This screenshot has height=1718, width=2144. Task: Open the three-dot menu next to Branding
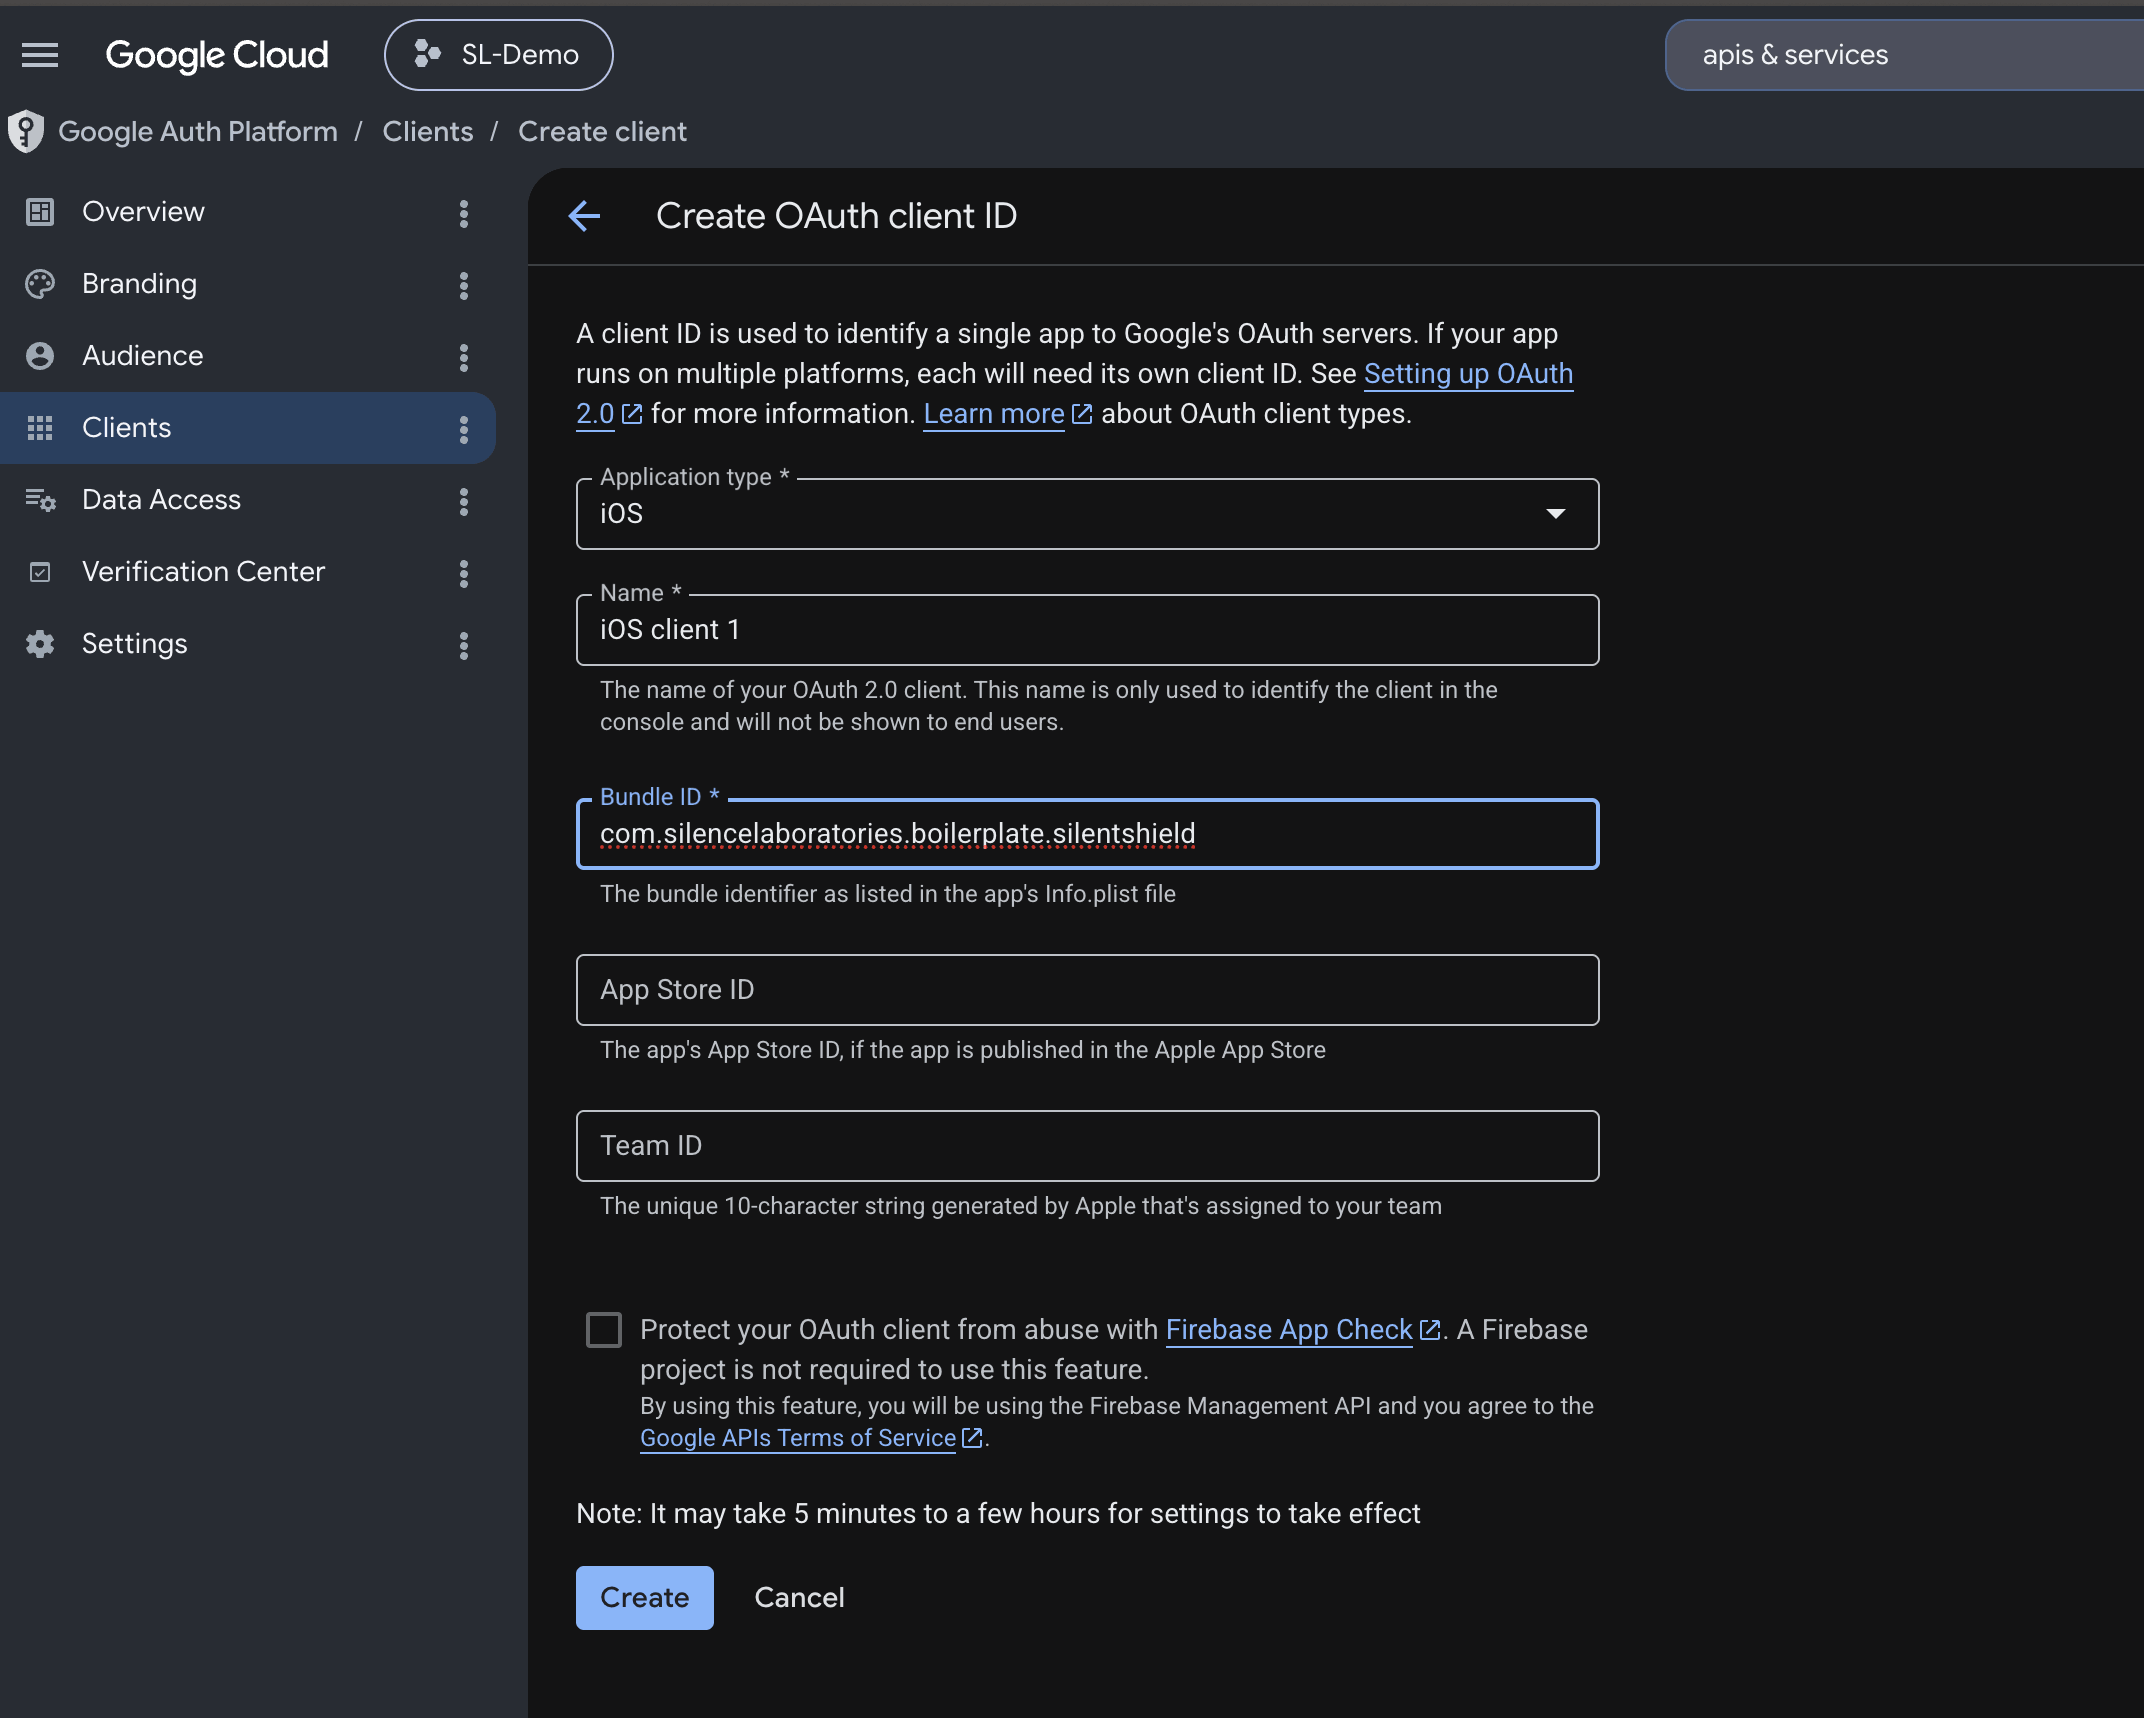(464, 285)
